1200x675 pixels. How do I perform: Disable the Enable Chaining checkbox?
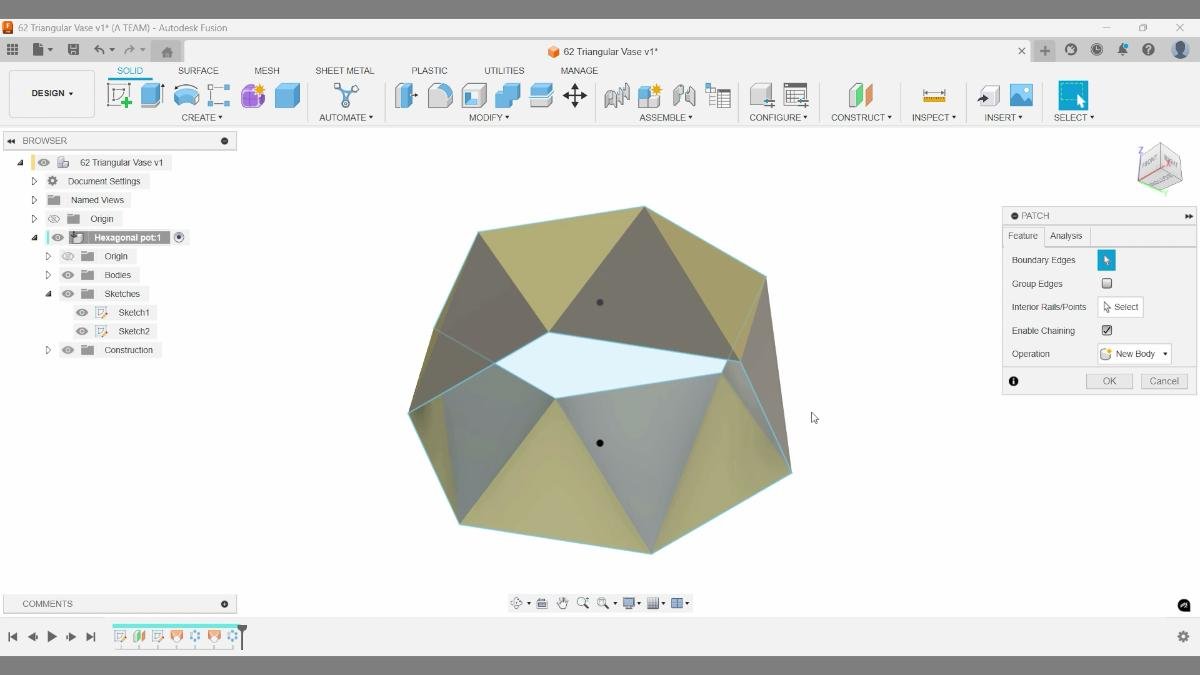pyautogui.click(x=1107, y=330)
